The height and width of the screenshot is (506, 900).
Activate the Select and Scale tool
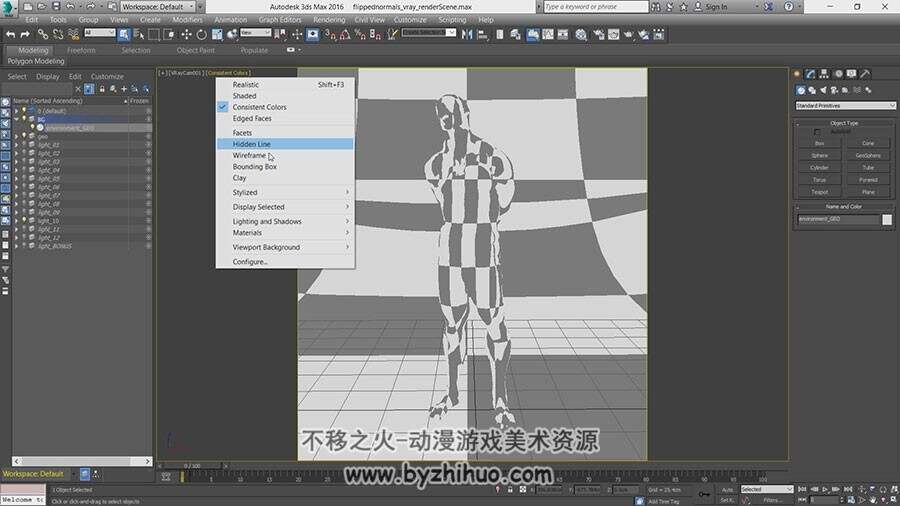click(217, 34)
